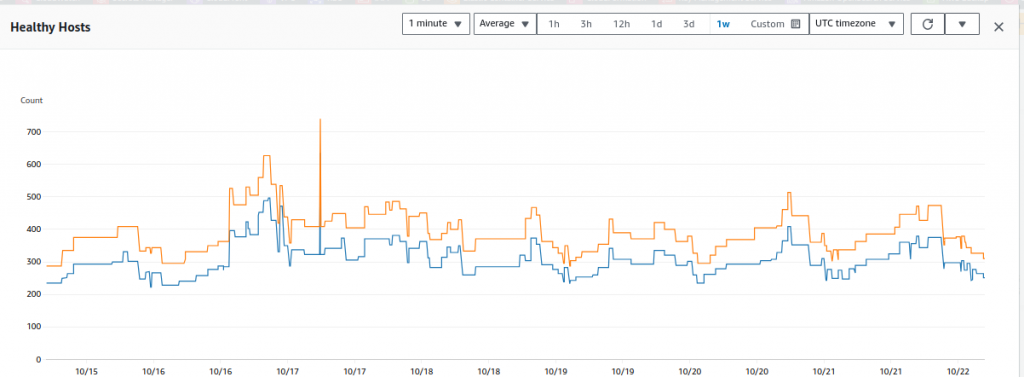Select the 3h time range
This screenshot has height=377, width=1024.
[x=586, y=24]
